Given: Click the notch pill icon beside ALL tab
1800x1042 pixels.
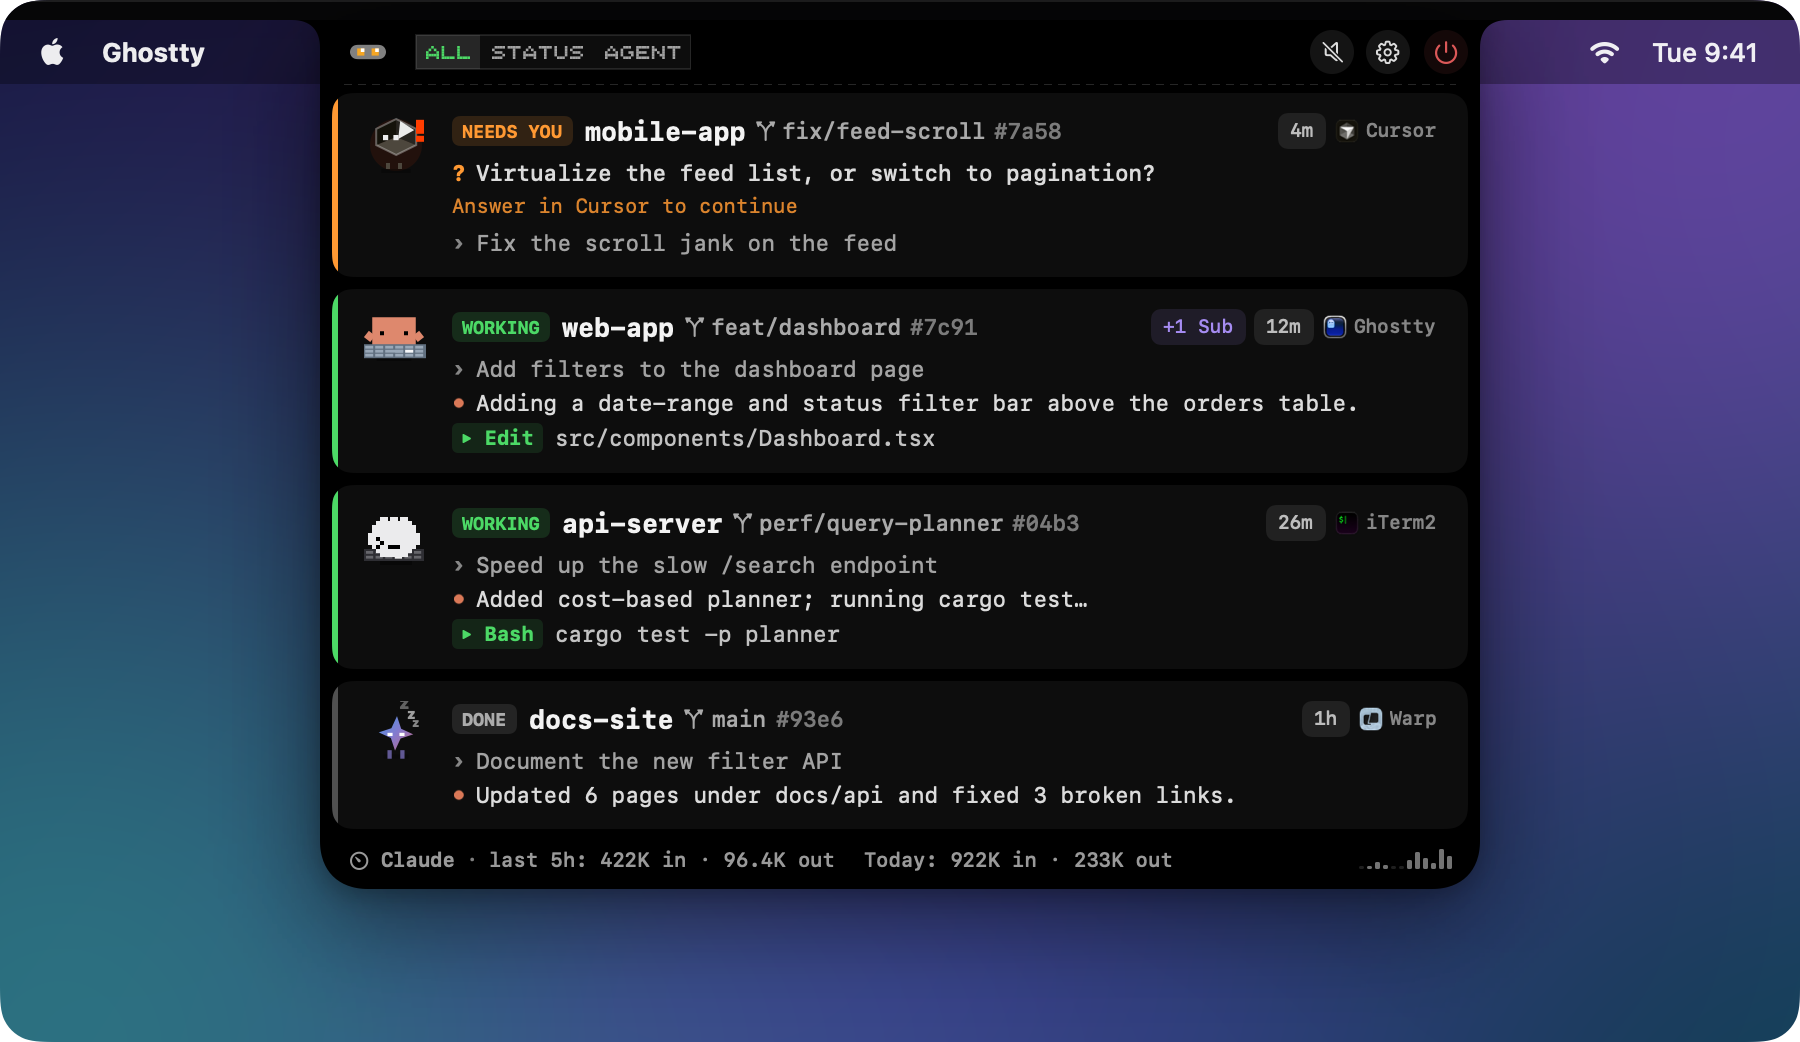Looking at the screenshot, I should pos(368,52).
